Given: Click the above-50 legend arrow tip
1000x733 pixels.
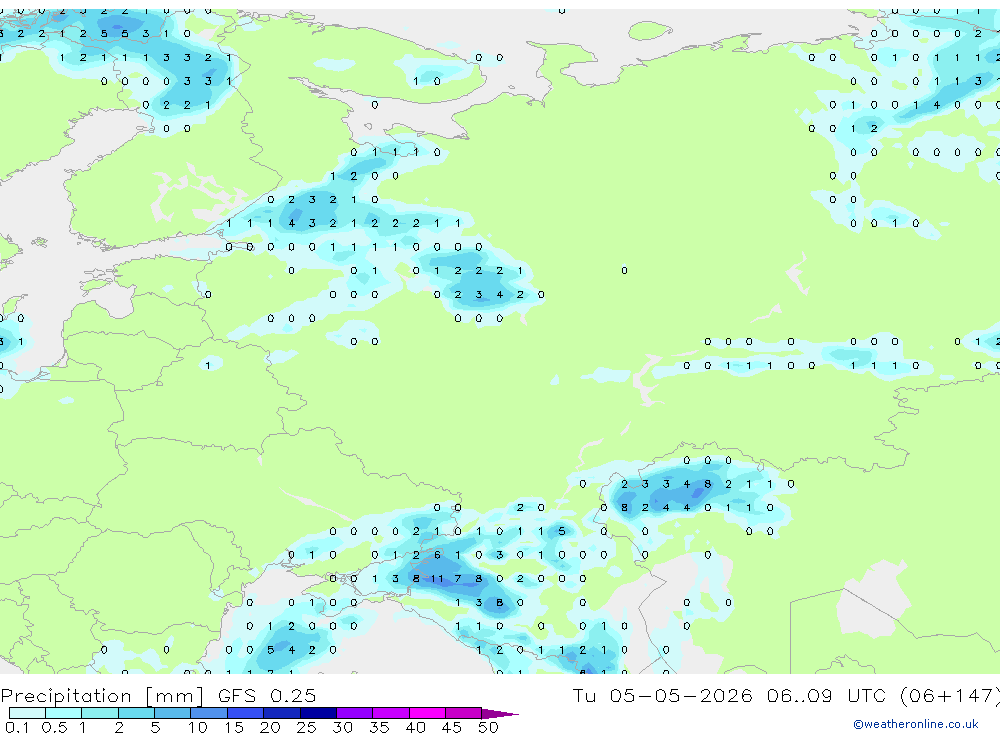Looking at the screenshot, I should pos(500,714).
